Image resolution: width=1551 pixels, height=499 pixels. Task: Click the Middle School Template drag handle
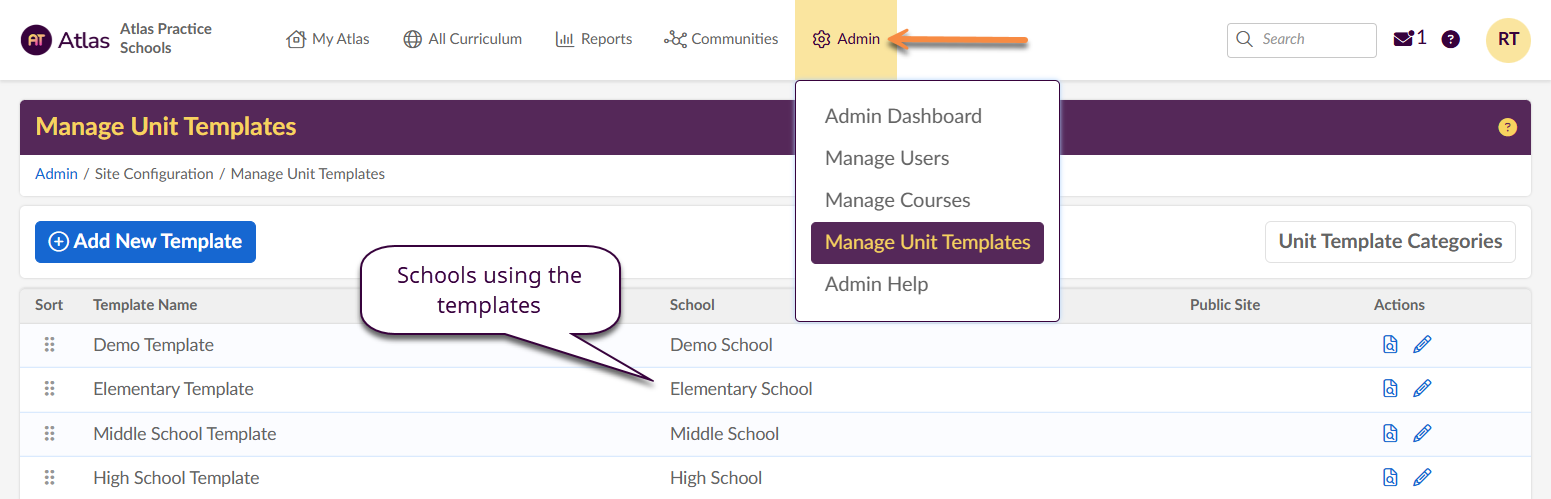pyautogui.click(x=49, y=434)
